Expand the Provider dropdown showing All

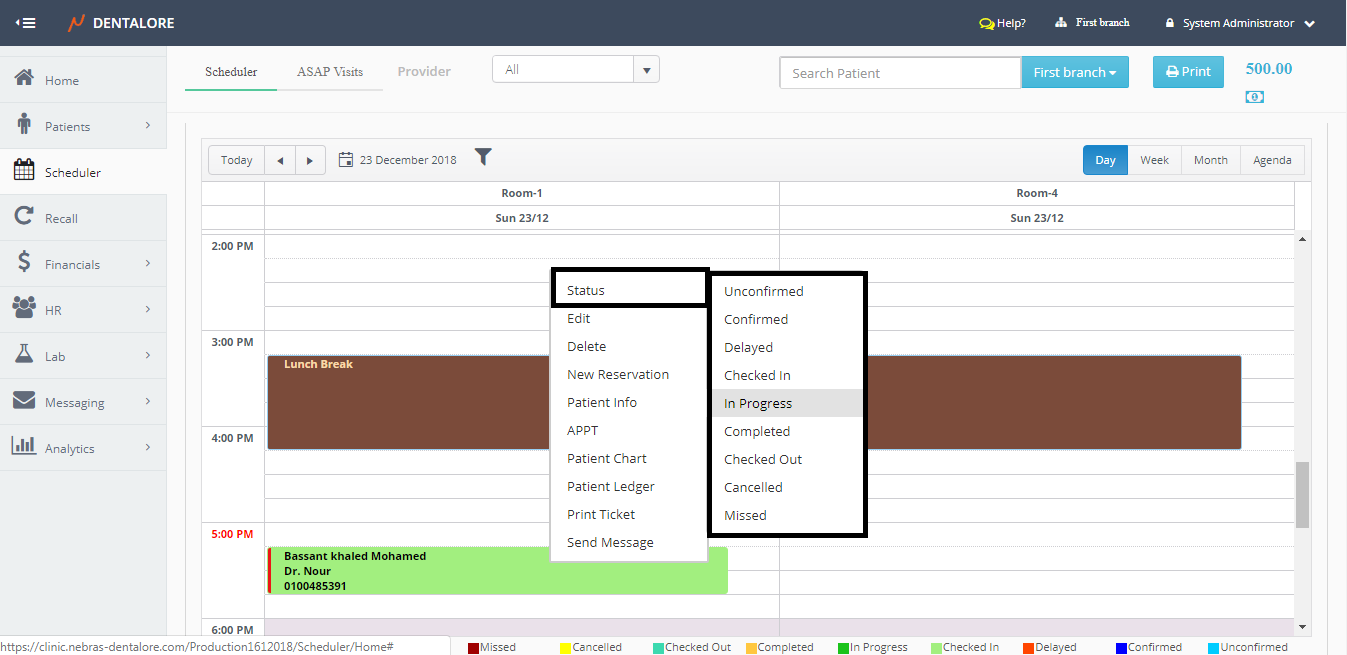tap(646, 70)
